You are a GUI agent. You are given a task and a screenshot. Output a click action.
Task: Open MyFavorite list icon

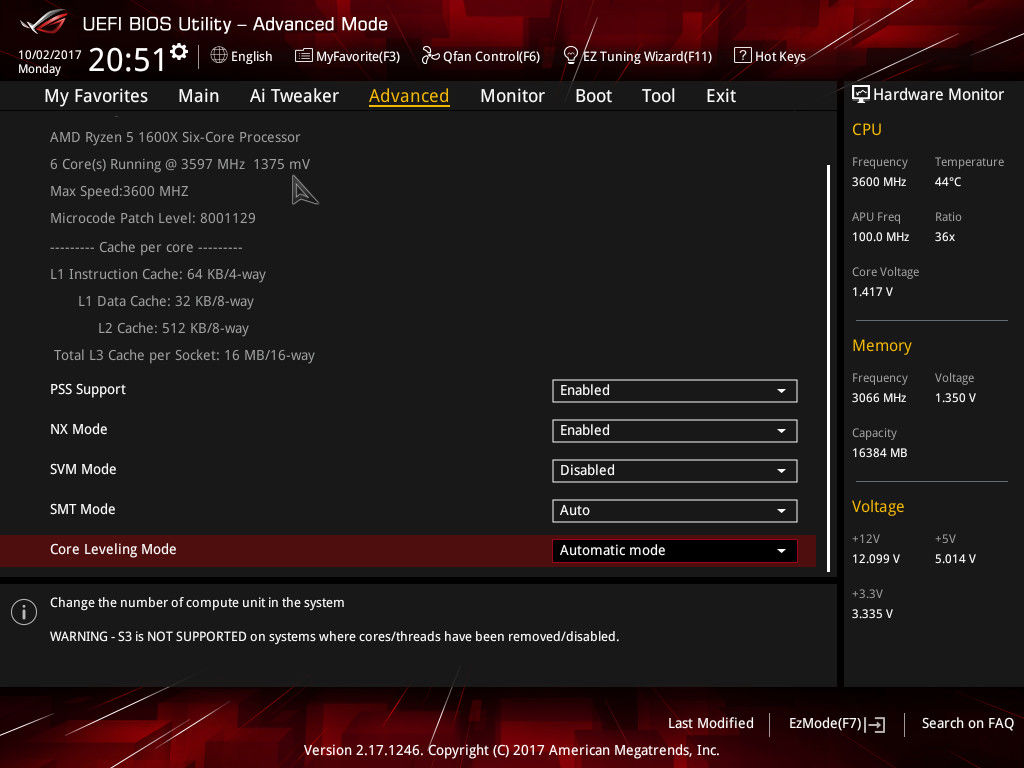coord(304,56)
